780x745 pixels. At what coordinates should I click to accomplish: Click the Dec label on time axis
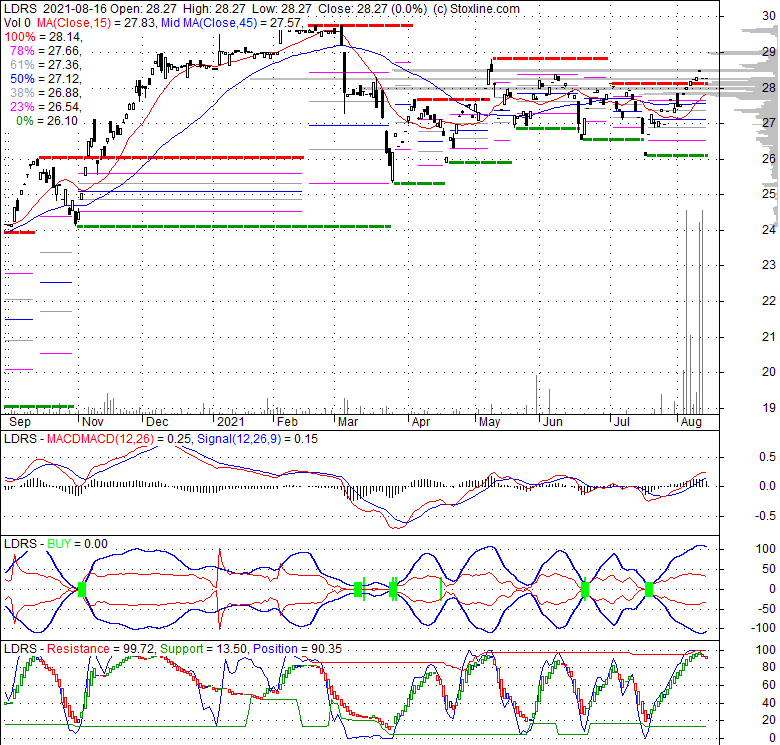[x=157, y=422]
